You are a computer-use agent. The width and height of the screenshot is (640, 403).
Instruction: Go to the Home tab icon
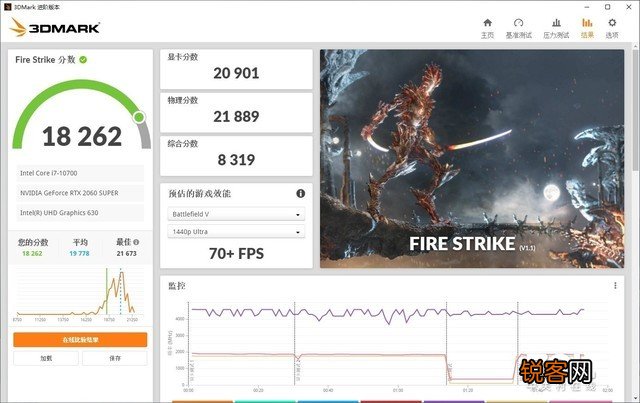point(487,23)
